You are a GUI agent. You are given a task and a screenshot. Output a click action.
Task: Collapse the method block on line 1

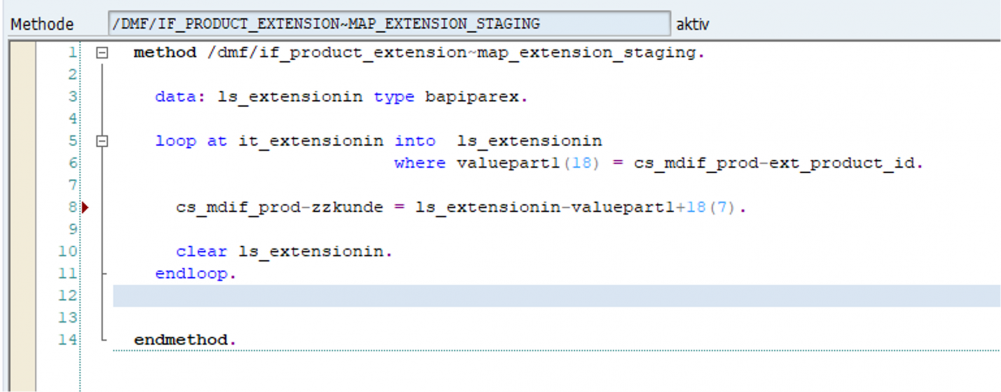102,54
